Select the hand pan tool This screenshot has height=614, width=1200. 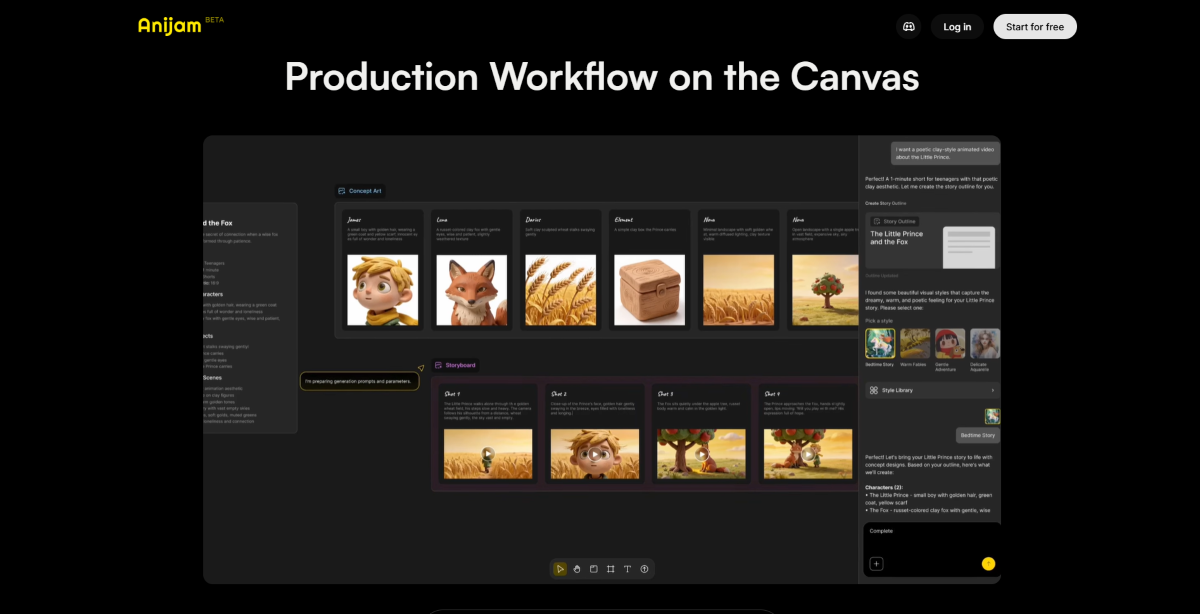coord(577,569)
